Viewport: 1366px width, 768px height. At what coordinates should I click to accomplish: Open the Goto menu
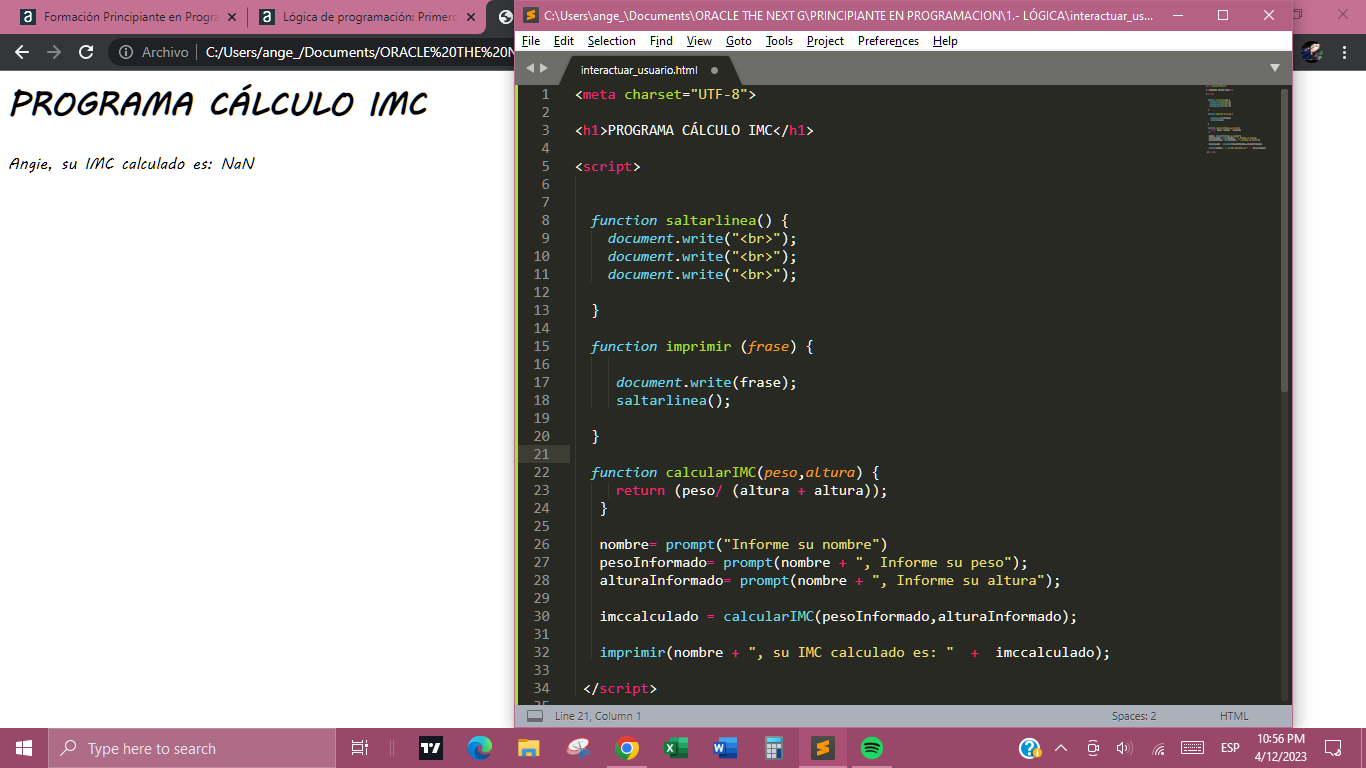(739, 41)
